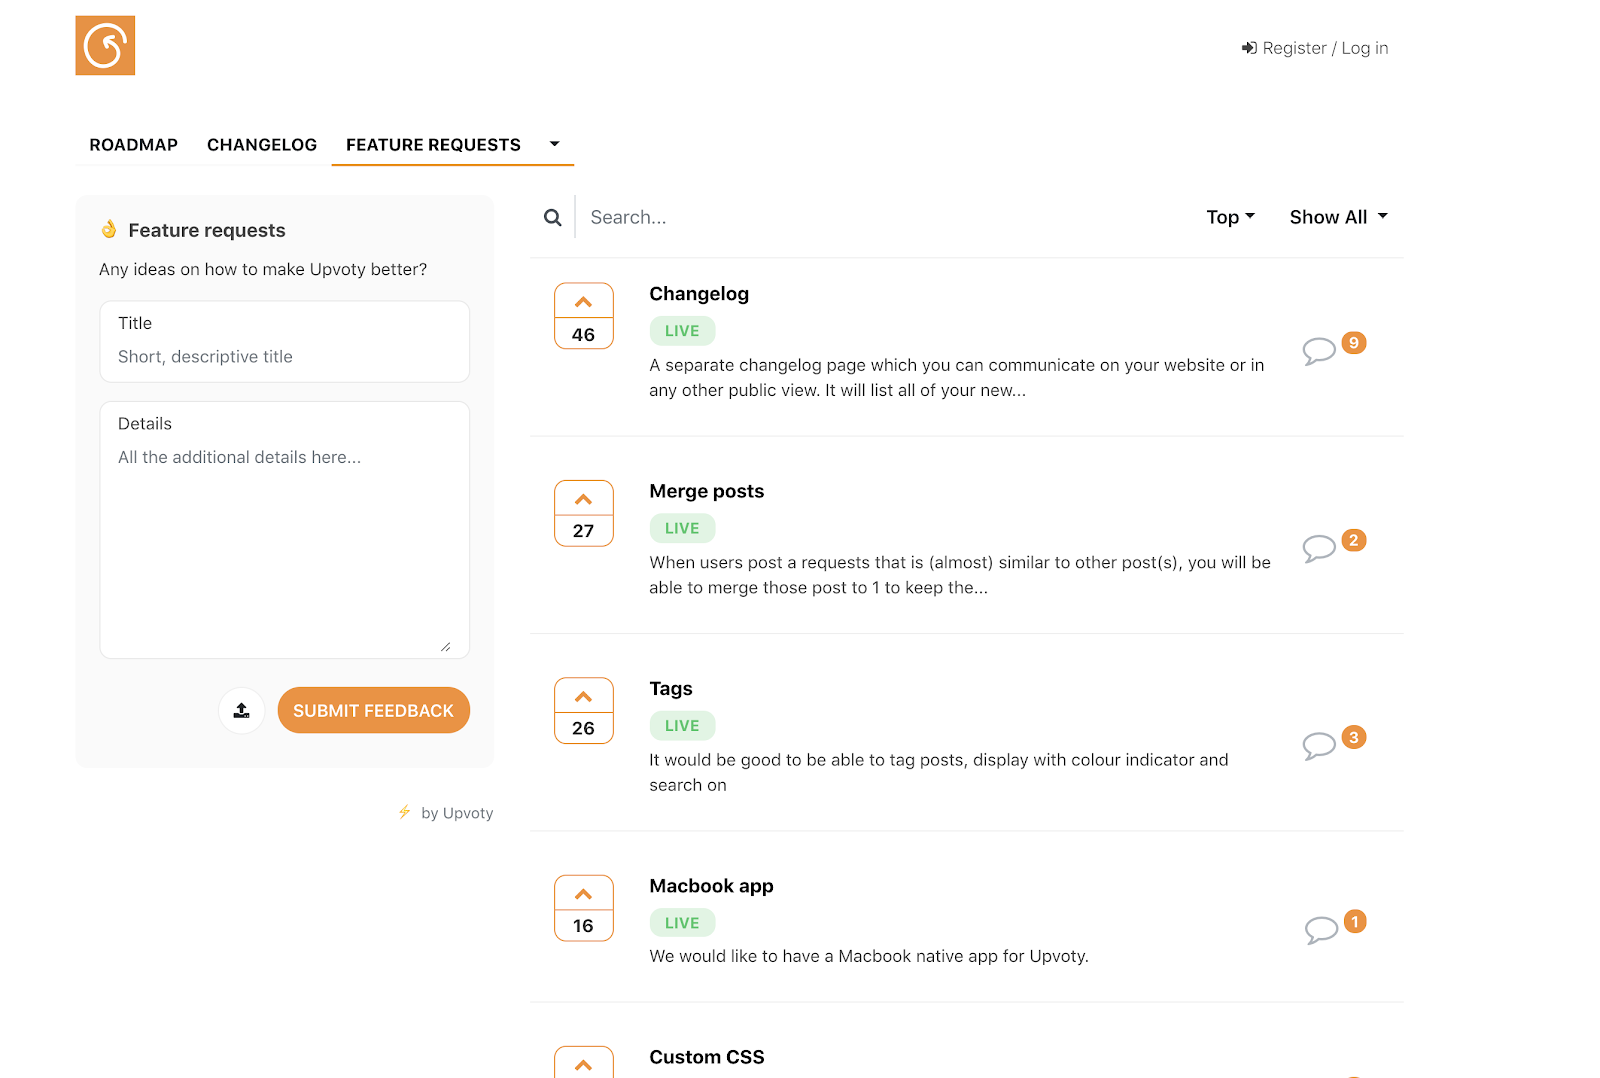
Task: Click the LIVE badge on Changelog
Action: click(682, 331)
